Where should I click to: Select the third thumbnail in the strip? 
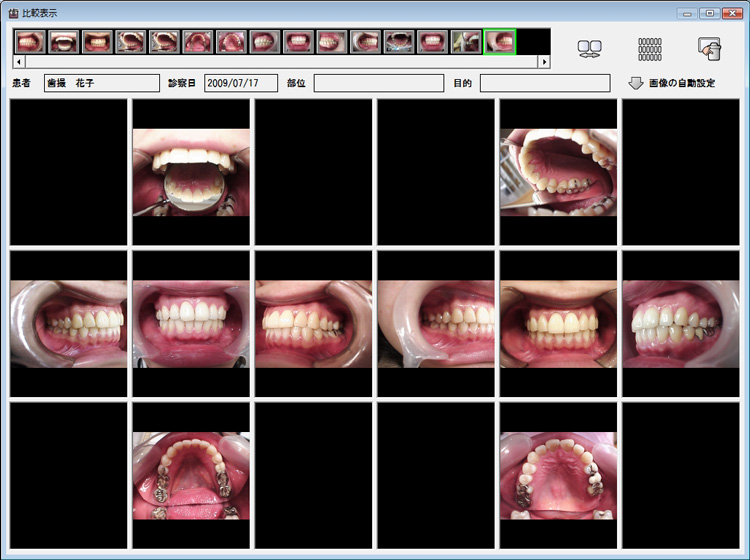point(97,42)
